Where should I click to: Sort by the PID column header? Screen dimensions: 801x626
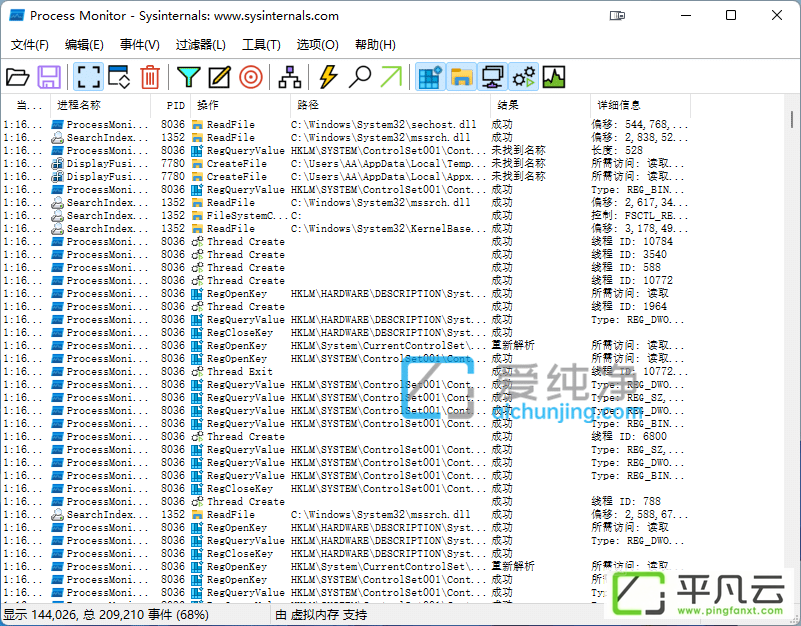click(x=171, y=105)
